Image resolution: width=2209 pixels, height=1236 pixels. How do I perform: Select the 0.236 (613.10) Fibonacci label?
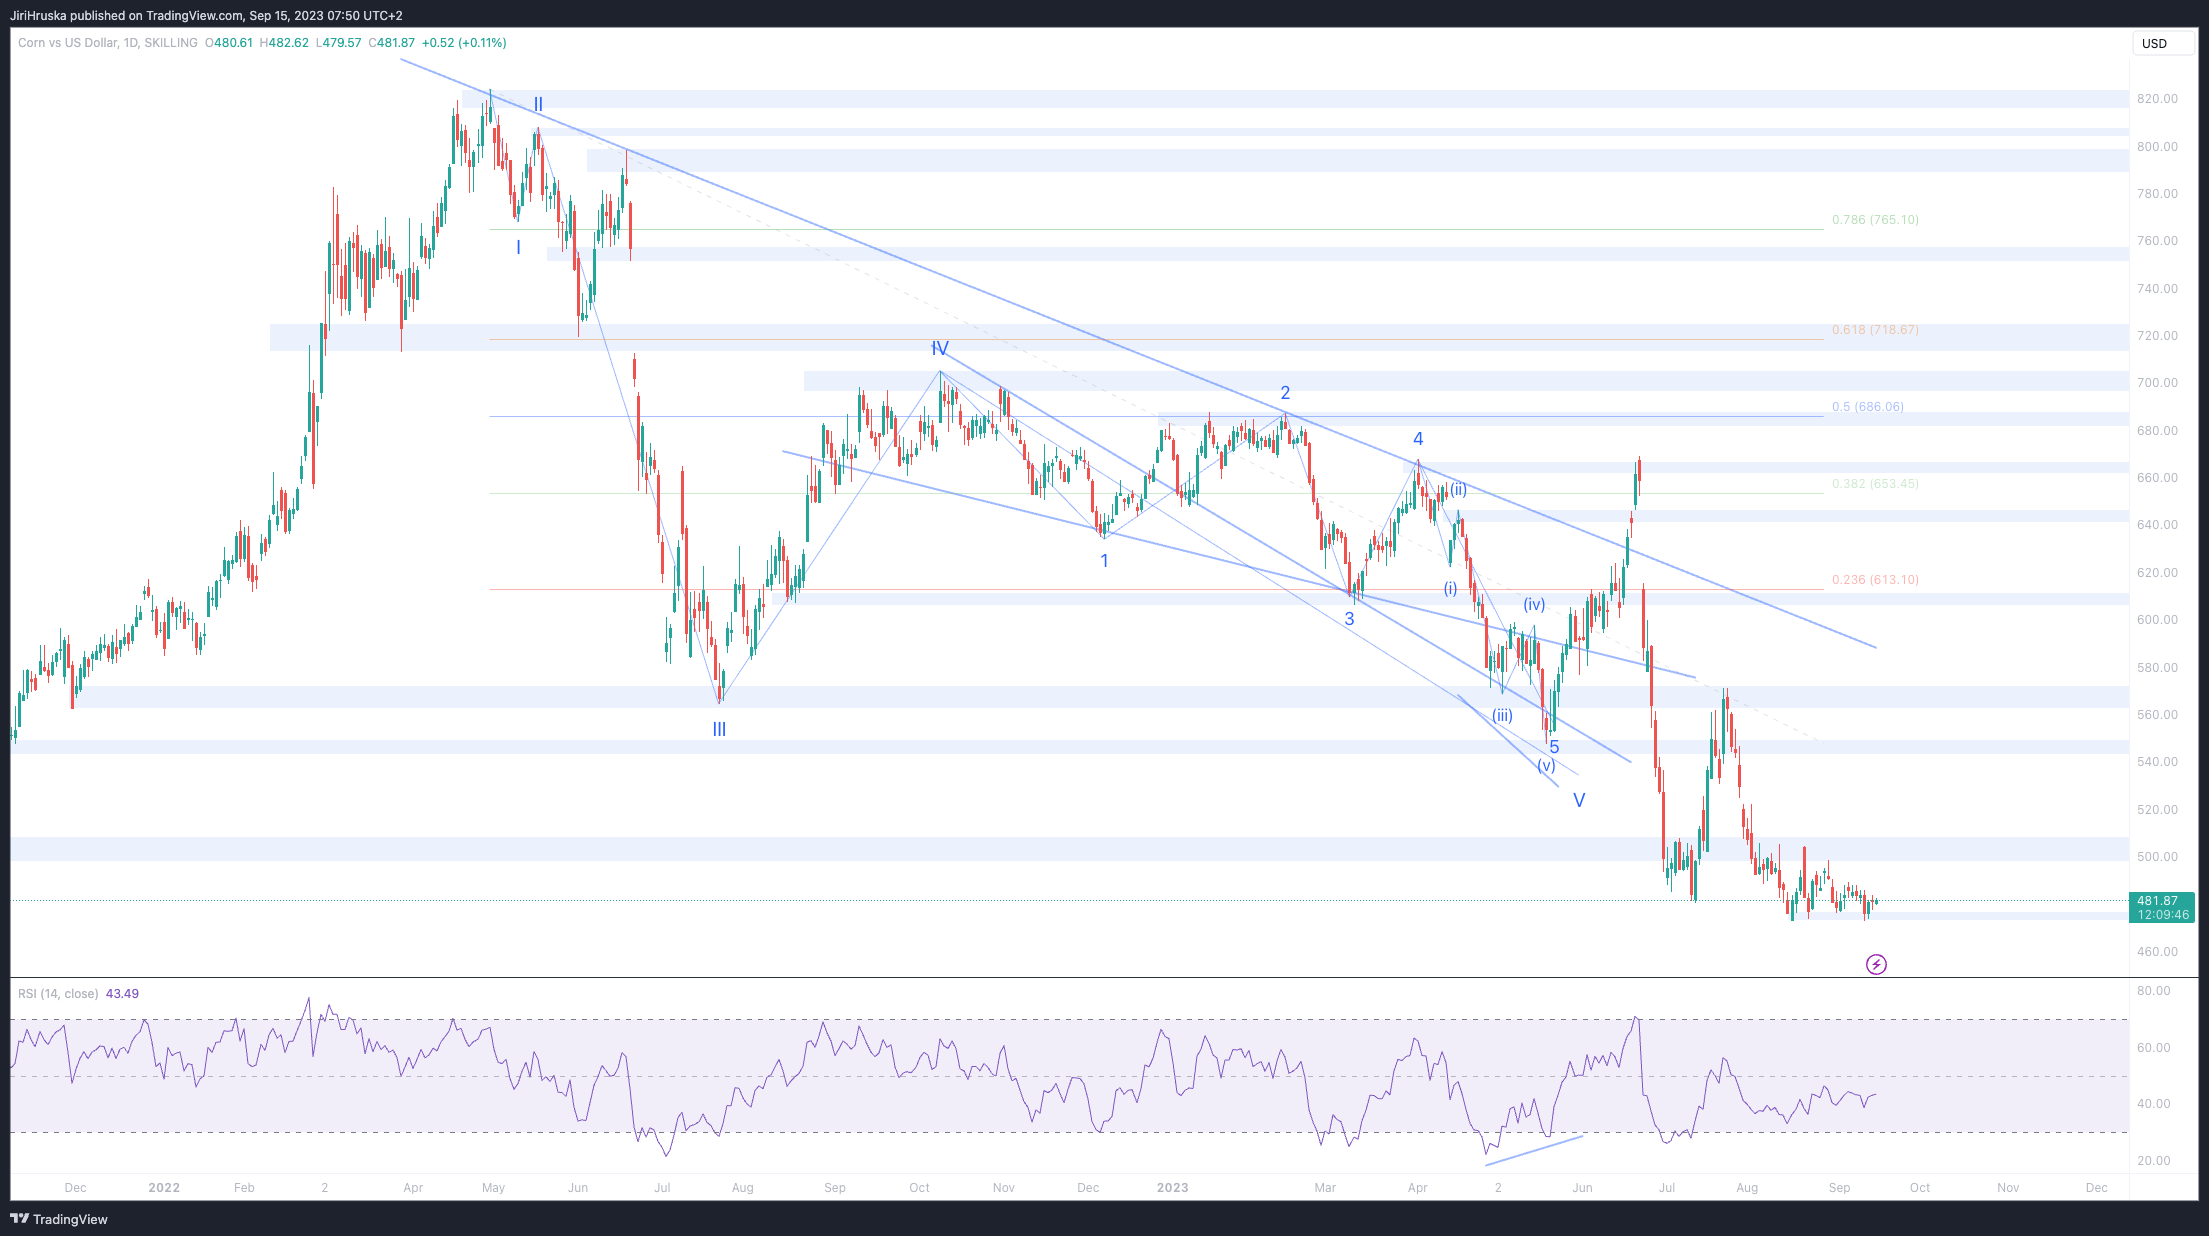click(1875, 580)
